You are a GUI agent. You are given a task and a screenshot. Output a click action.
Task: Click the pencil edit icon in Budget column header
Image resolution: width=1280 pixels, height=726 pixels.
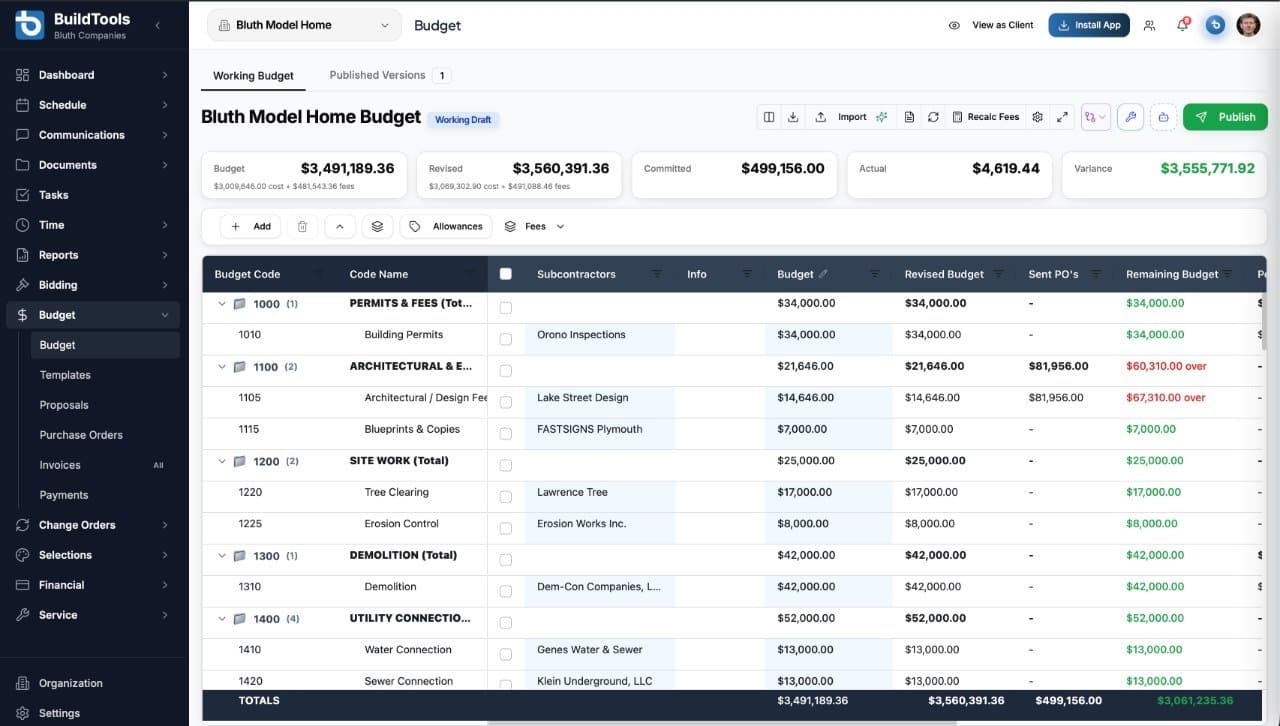coord(823,274)
